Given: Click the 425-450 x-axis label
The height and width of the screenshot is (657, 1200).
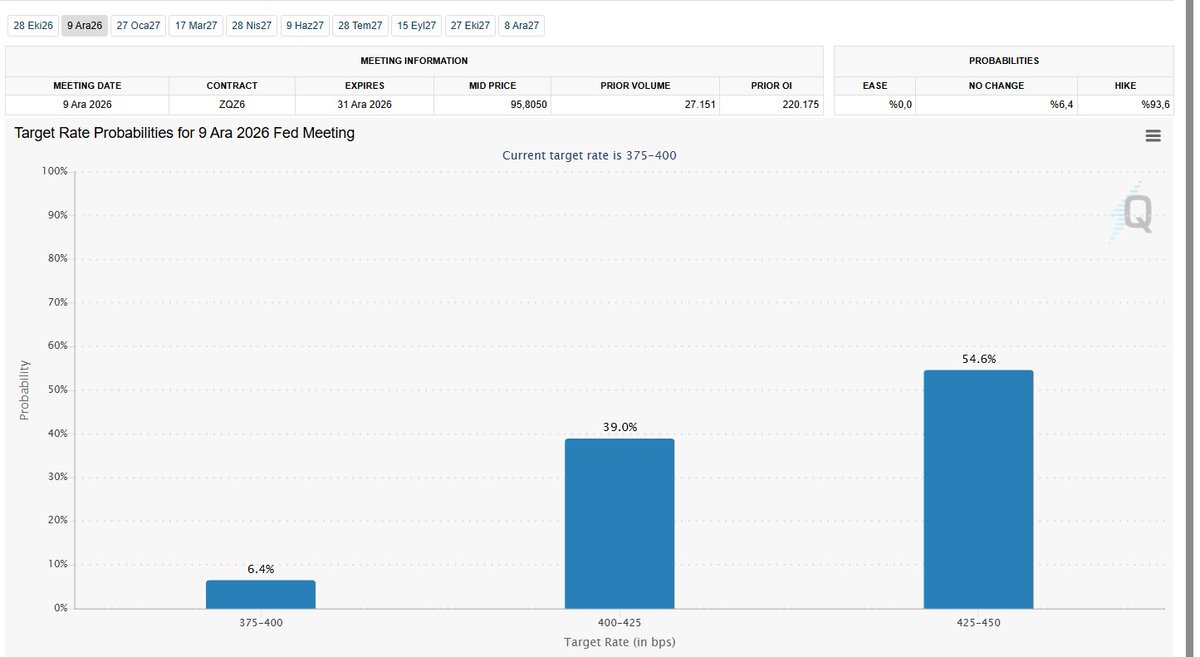Looking at the screenshot, I should (x=978, y=623).
